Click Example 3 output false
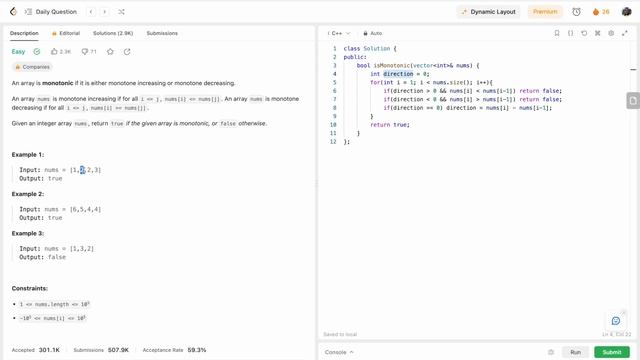 pyautogui.click(x=42, y=257)
